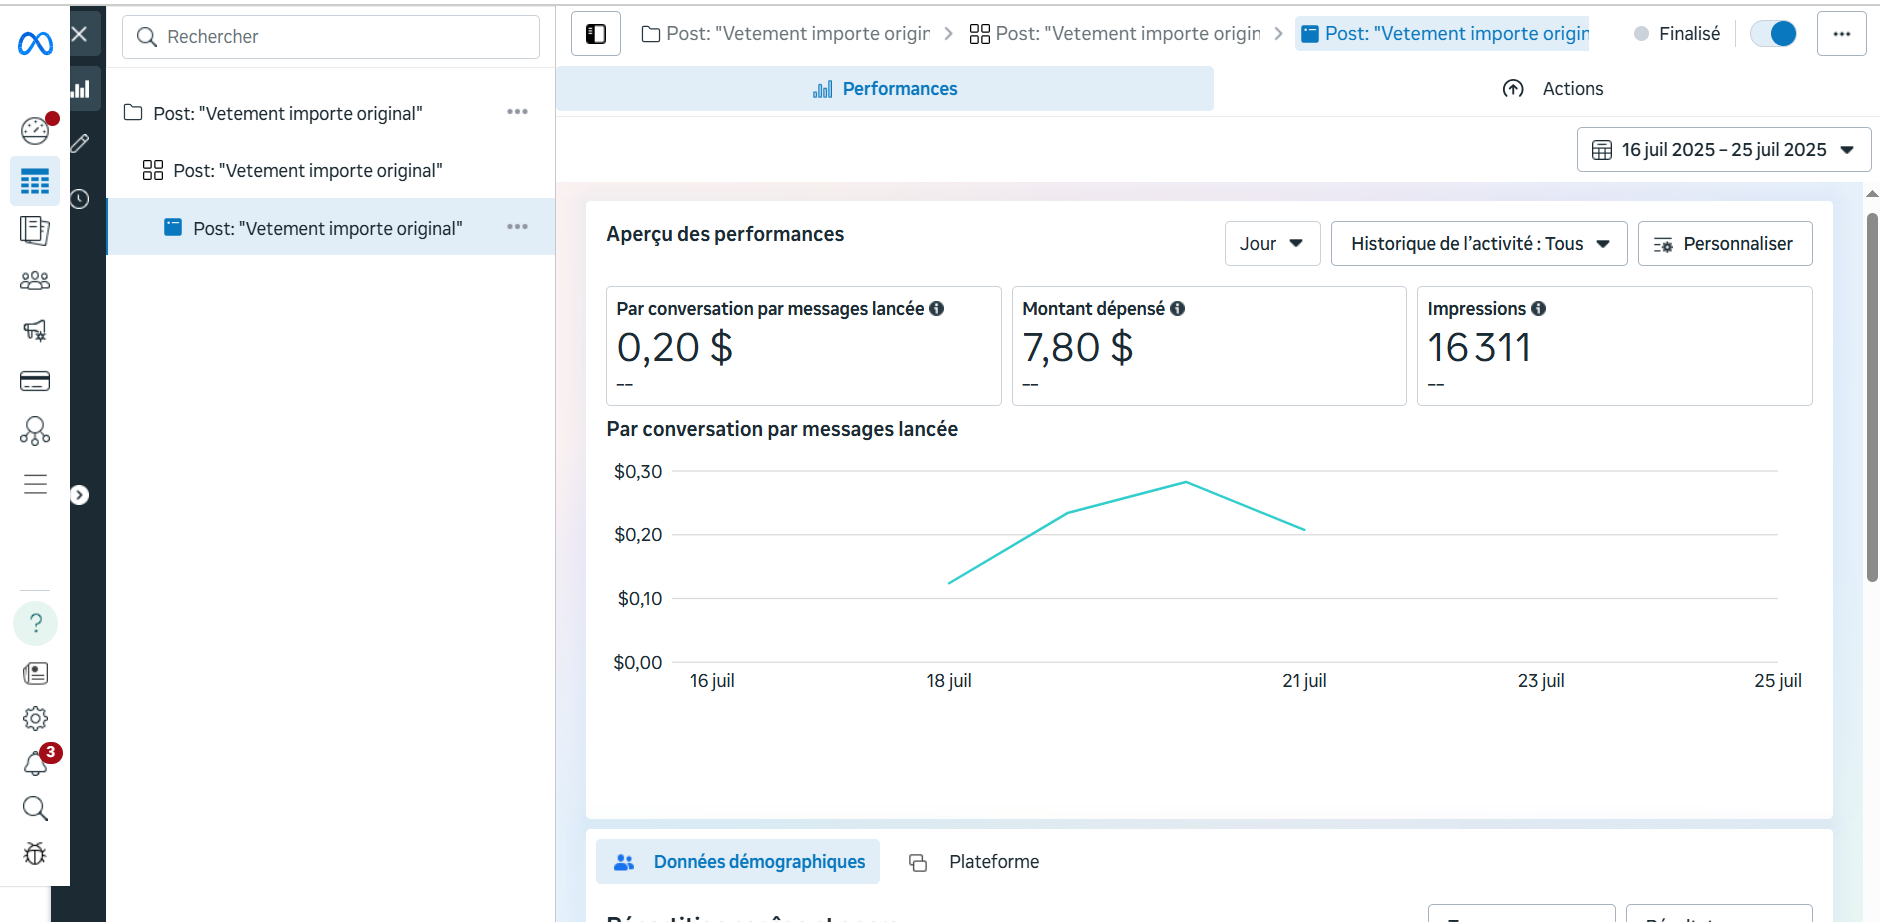Open the Historique de l'activité dropdown
Screen dimensions: 1880x922
tap(1478, 244)
